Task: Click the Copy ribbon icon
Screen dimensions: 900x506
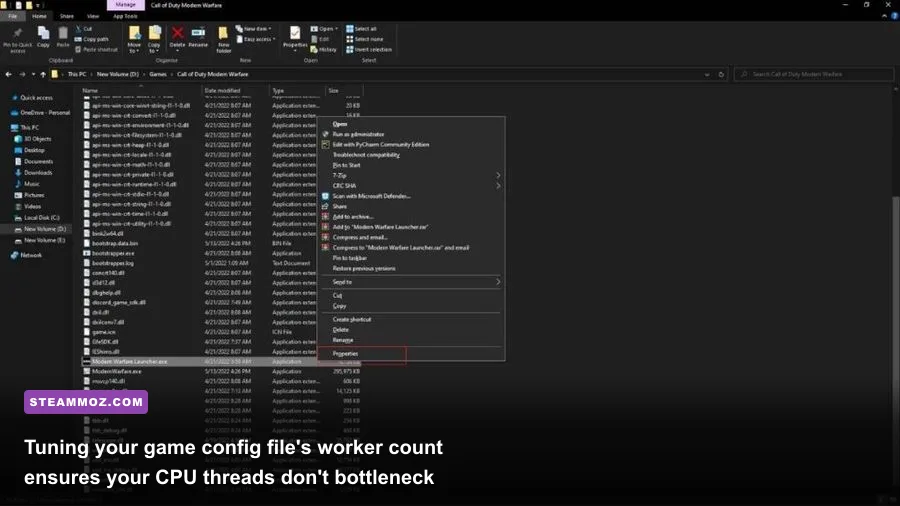Action: point(43,33)
